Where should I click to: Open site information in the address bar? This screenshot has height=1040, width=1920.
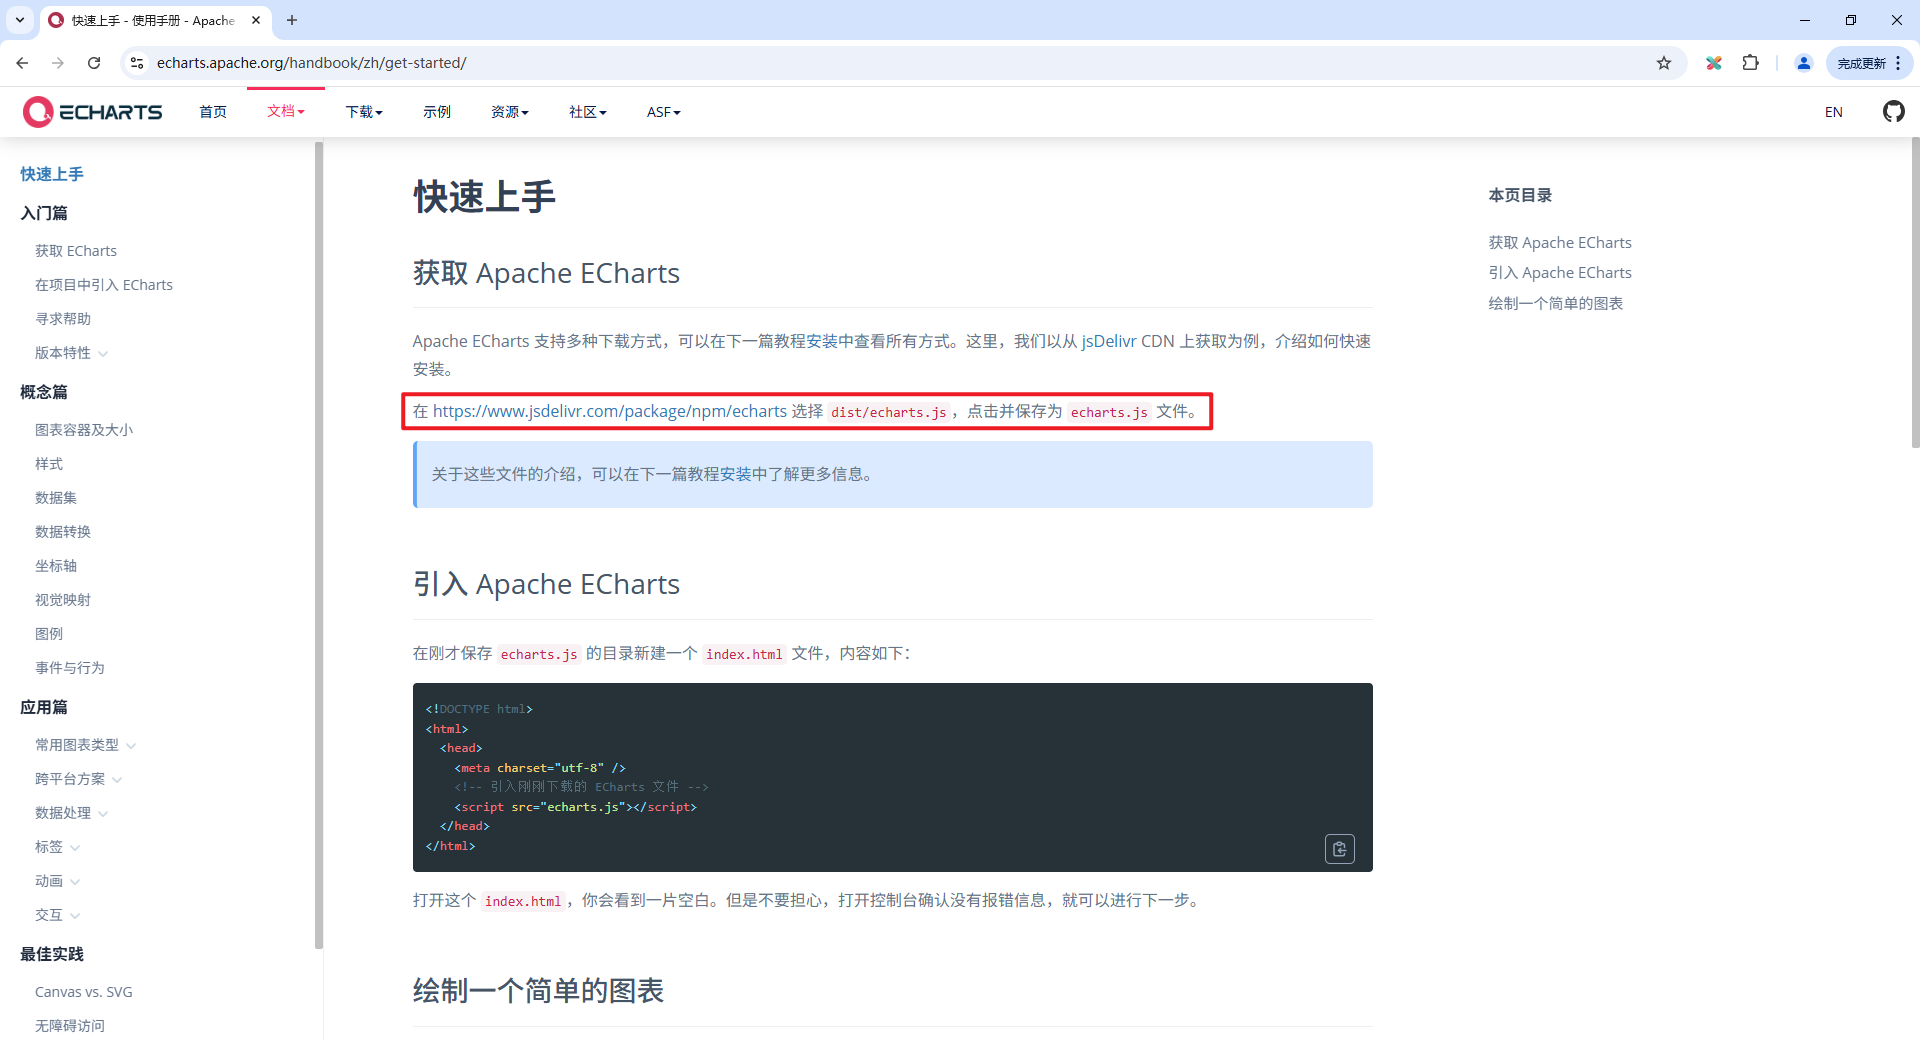tap(136, 62)
